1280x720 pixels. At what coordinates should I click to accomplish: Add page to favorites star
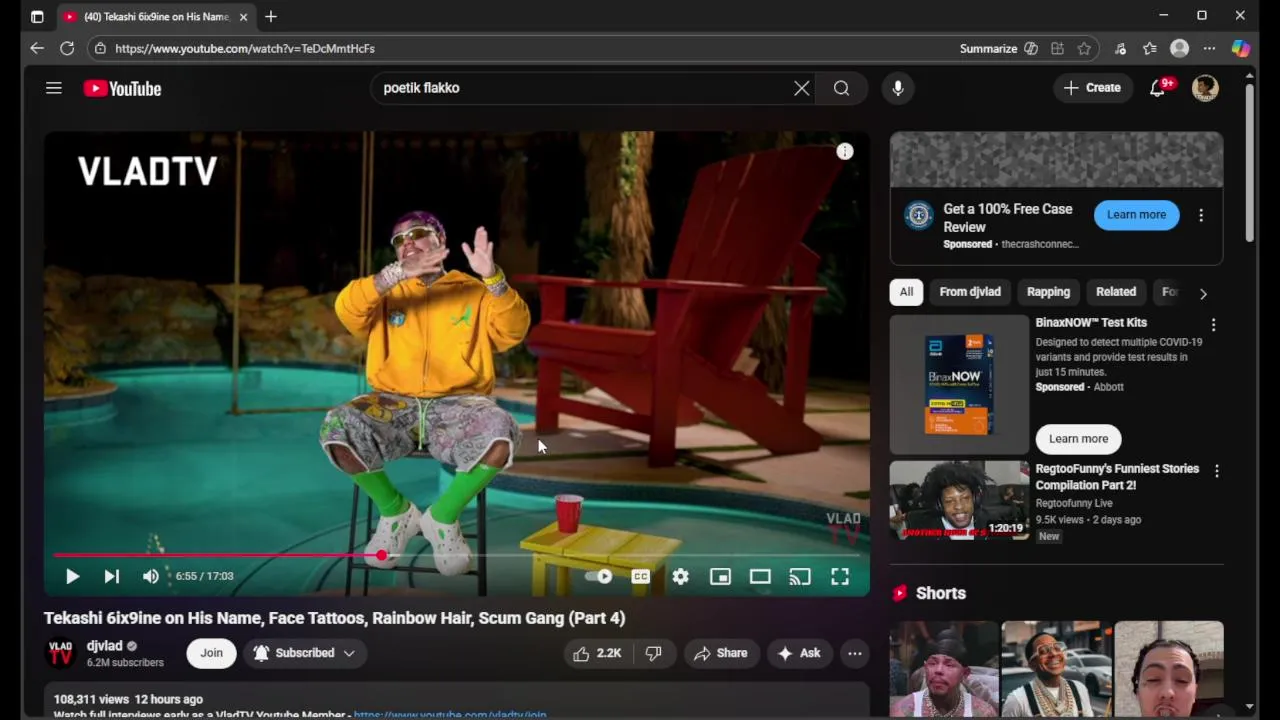pyautogui.click(x=1084, y=48)
